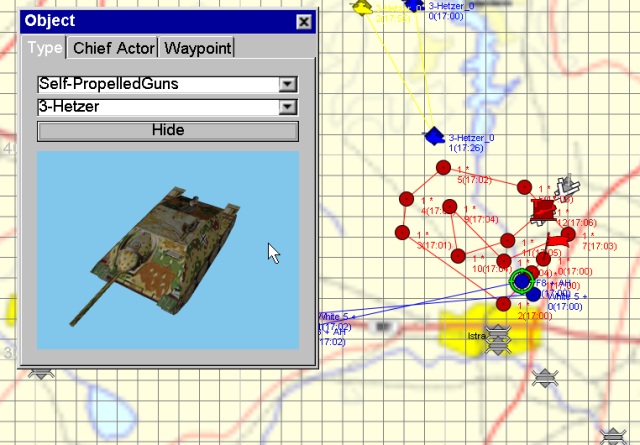Select the bridge icon southeast of Istra
The image size is (640, 445).
click(544, 377)
